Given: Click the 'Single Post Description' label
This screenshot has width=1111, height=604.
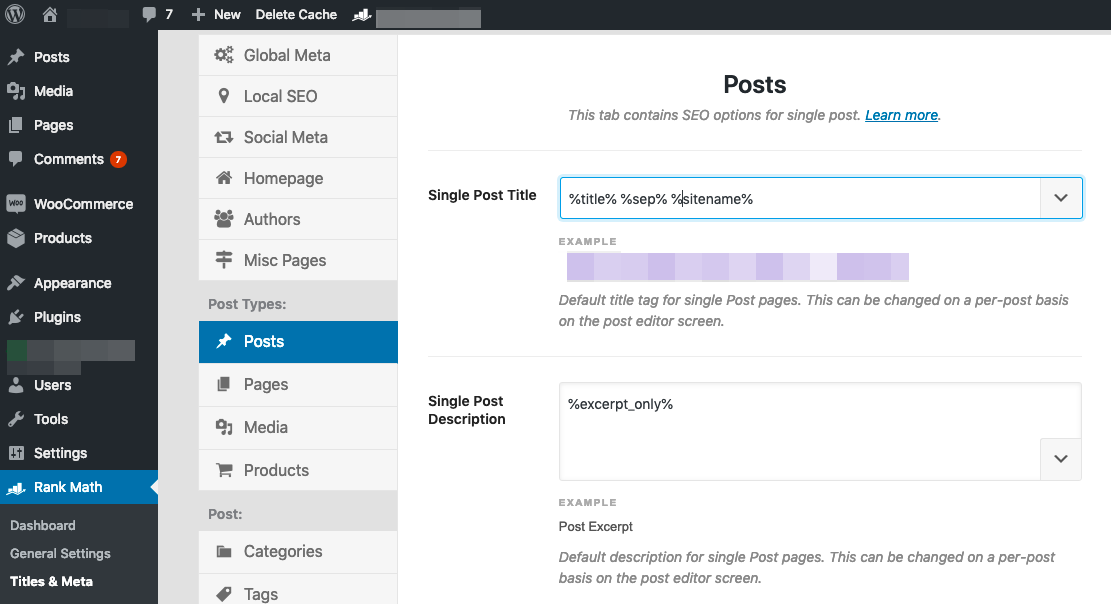Looking at the screenshot, I should pos(467,410).
